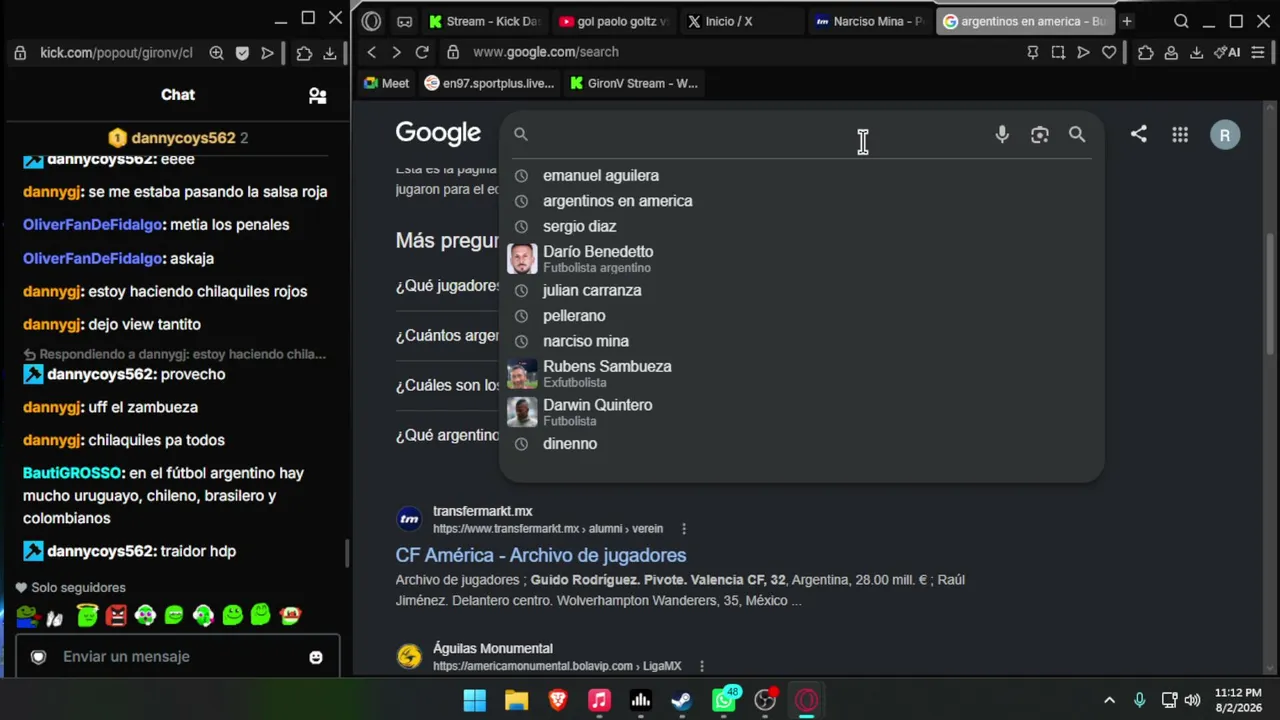Click the snapshot icon in Opera address bar
The image size is (1280, 720).
pyautogui.click(x=1058, y=52)
